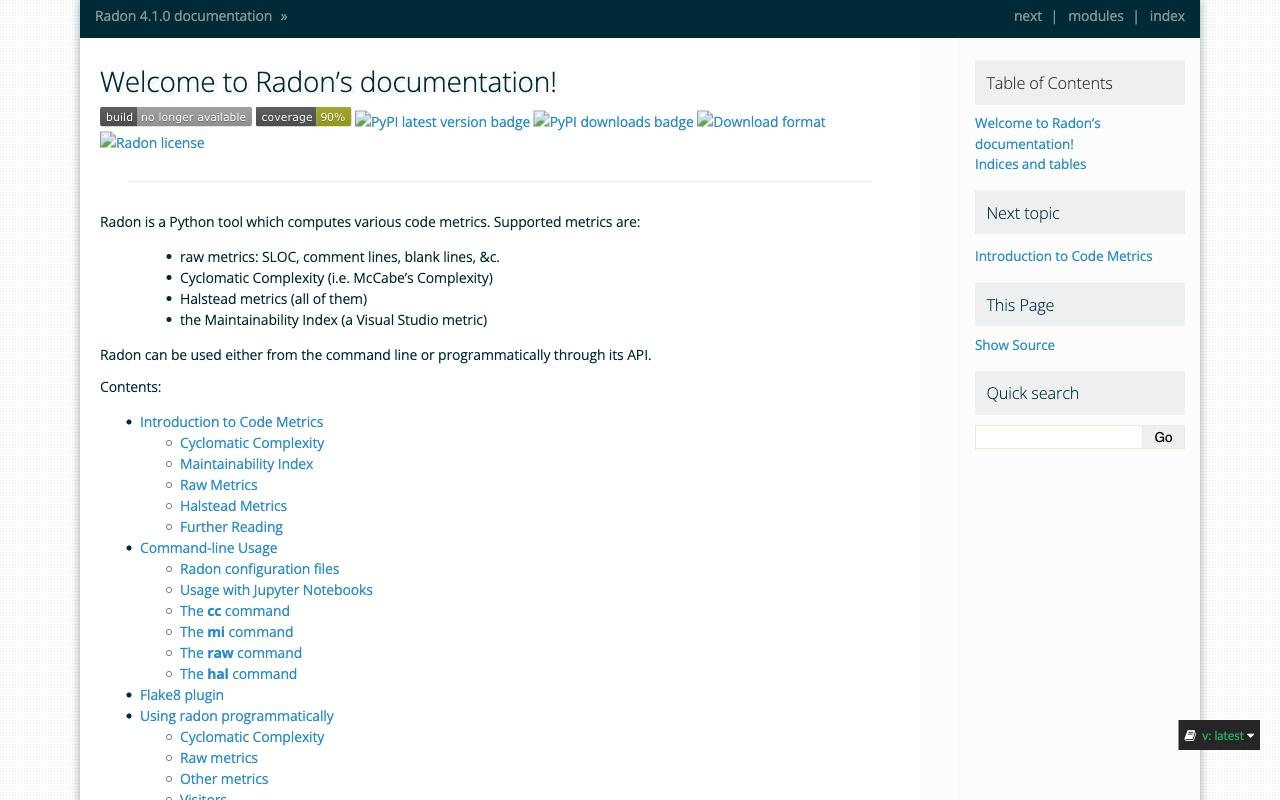The height and width of the screenshot is (800, 1280).
Task: Open Other metrics contents link
Action: (224, 779)
